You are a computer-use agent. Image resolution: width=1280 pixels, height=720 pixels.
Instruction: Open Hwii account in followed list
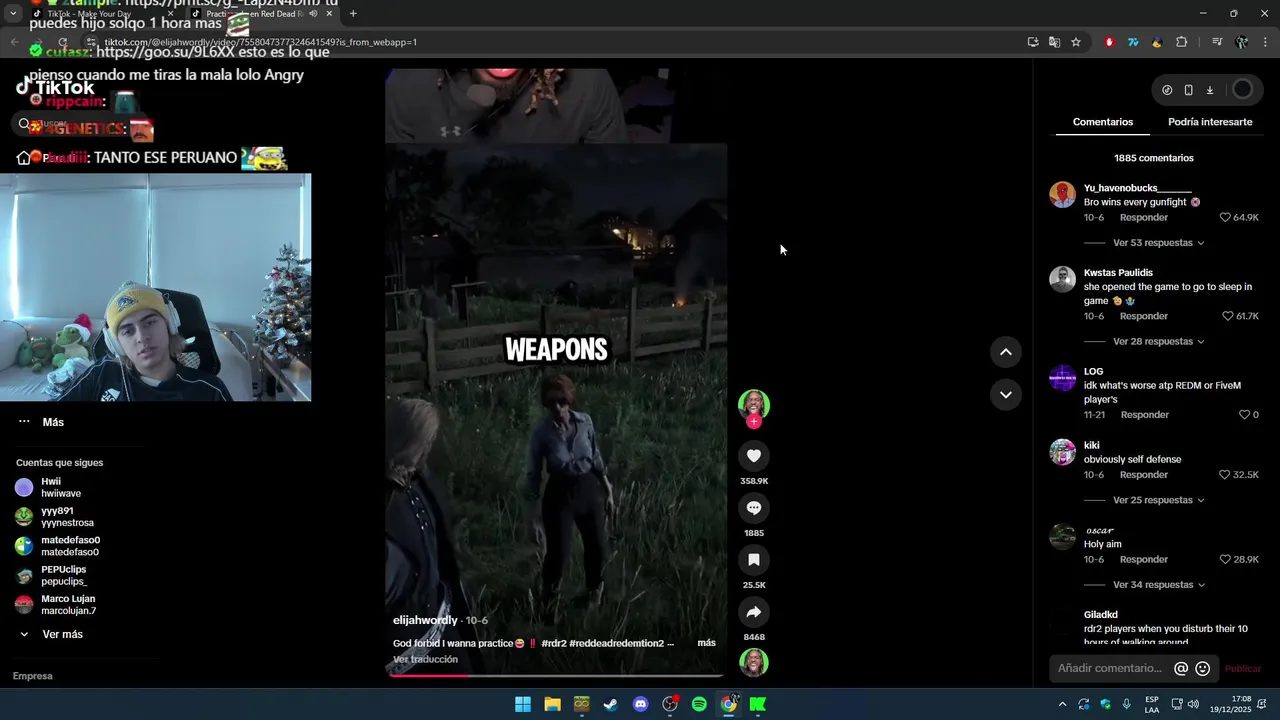(62, 487)
